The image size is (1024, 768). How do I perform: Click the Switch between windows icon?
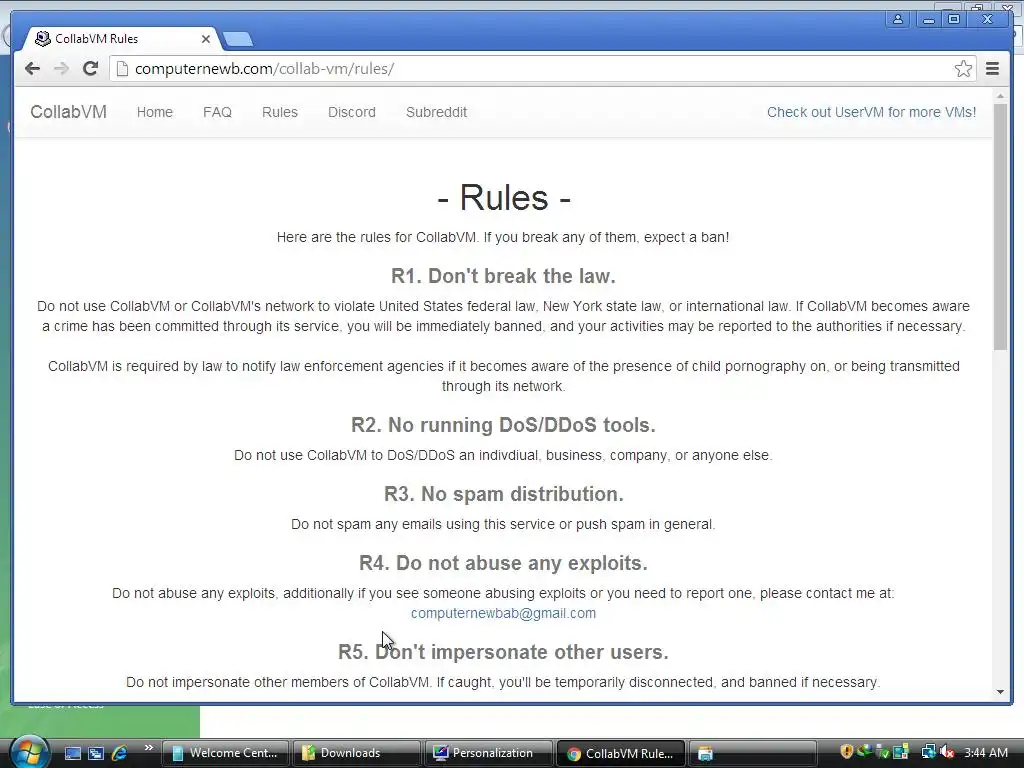coord(96,754)
